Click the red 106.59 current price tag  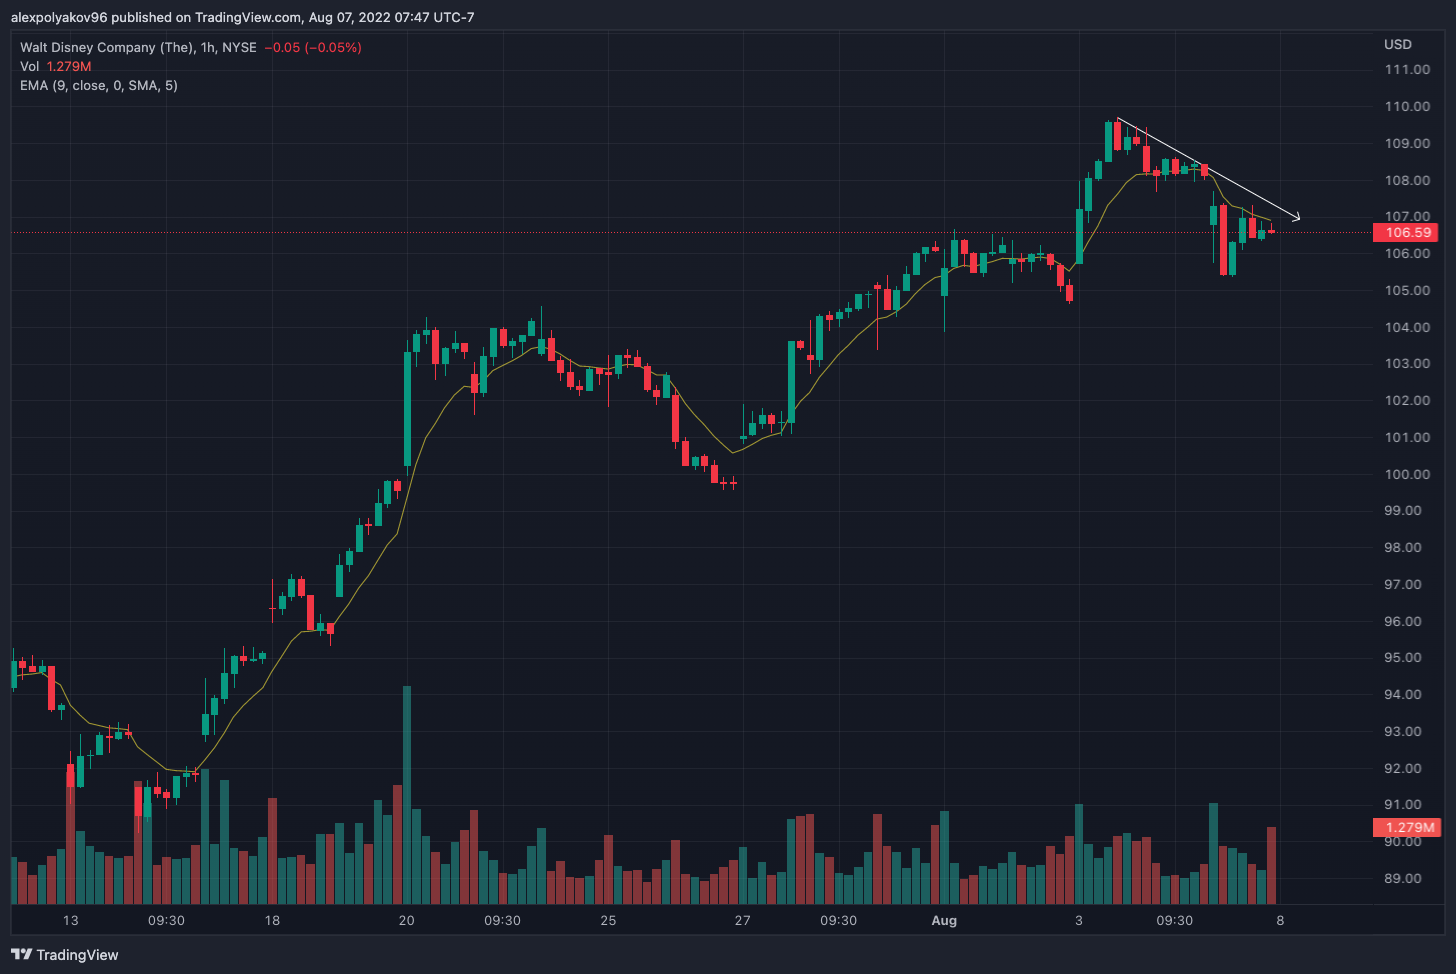pyautogui.click(x=1405, y=232)
